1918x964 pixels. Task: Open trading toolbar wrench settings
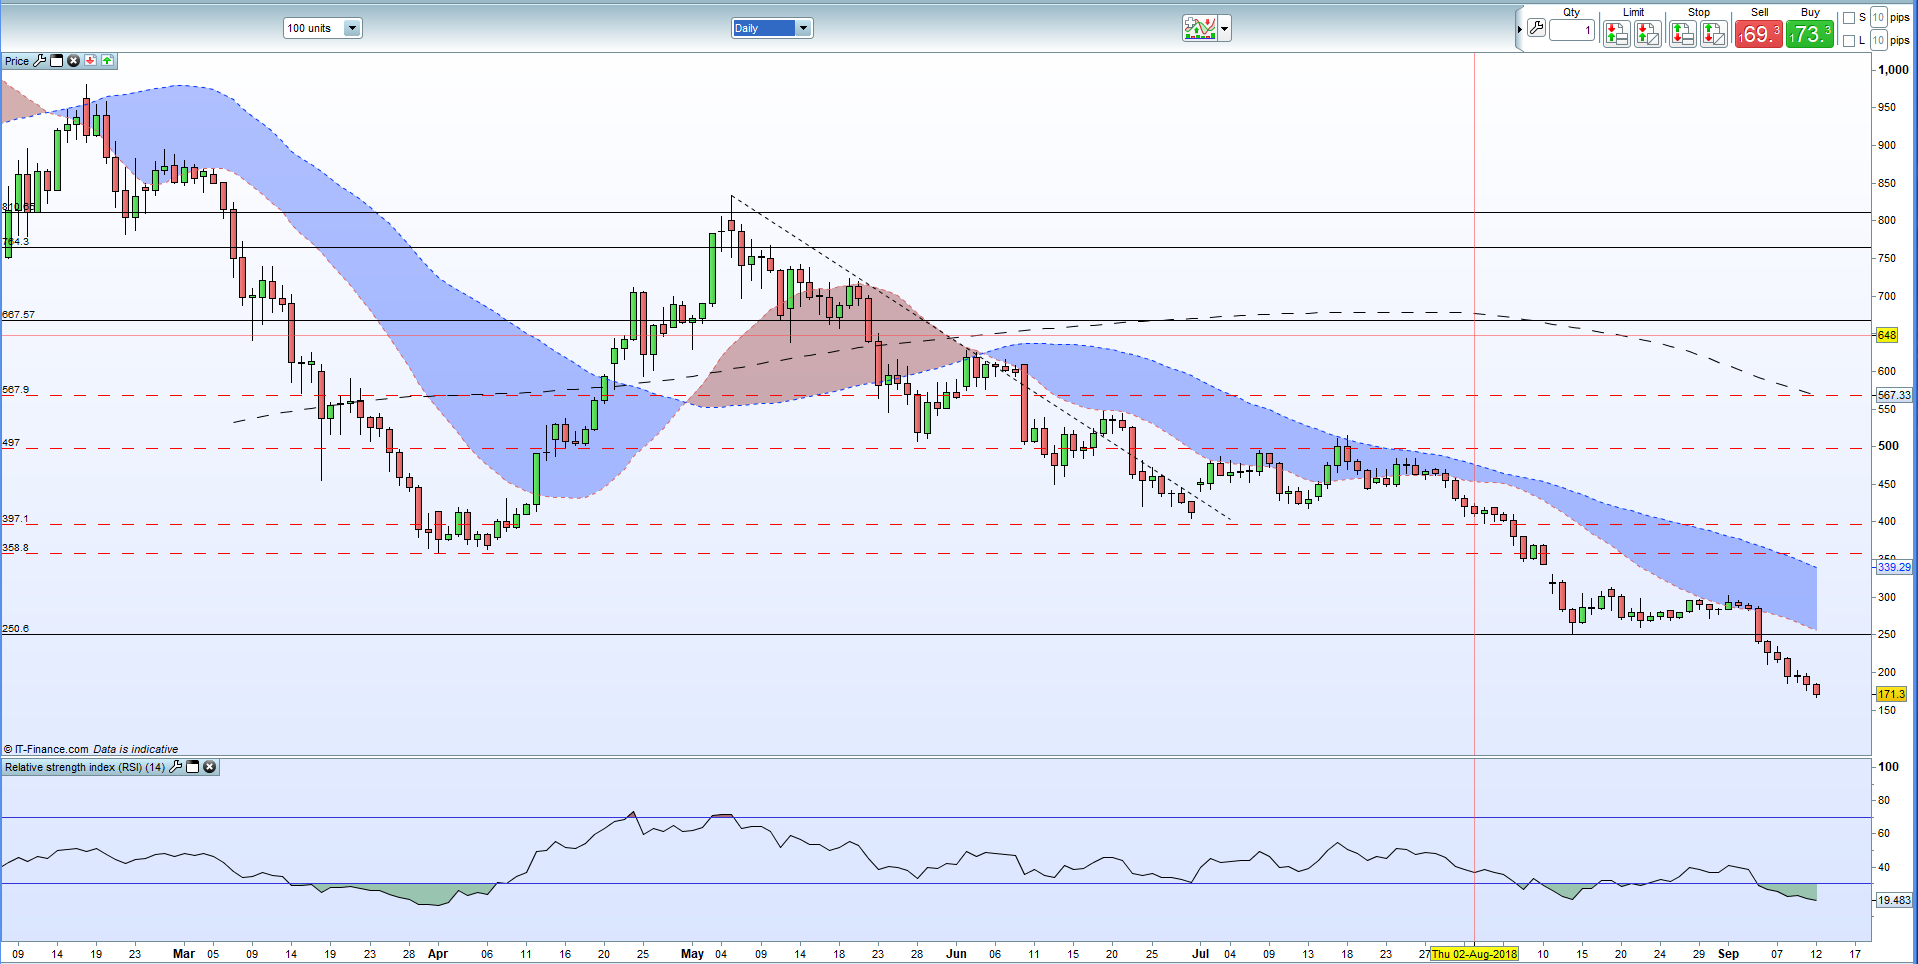click(x=1536, y=28)
